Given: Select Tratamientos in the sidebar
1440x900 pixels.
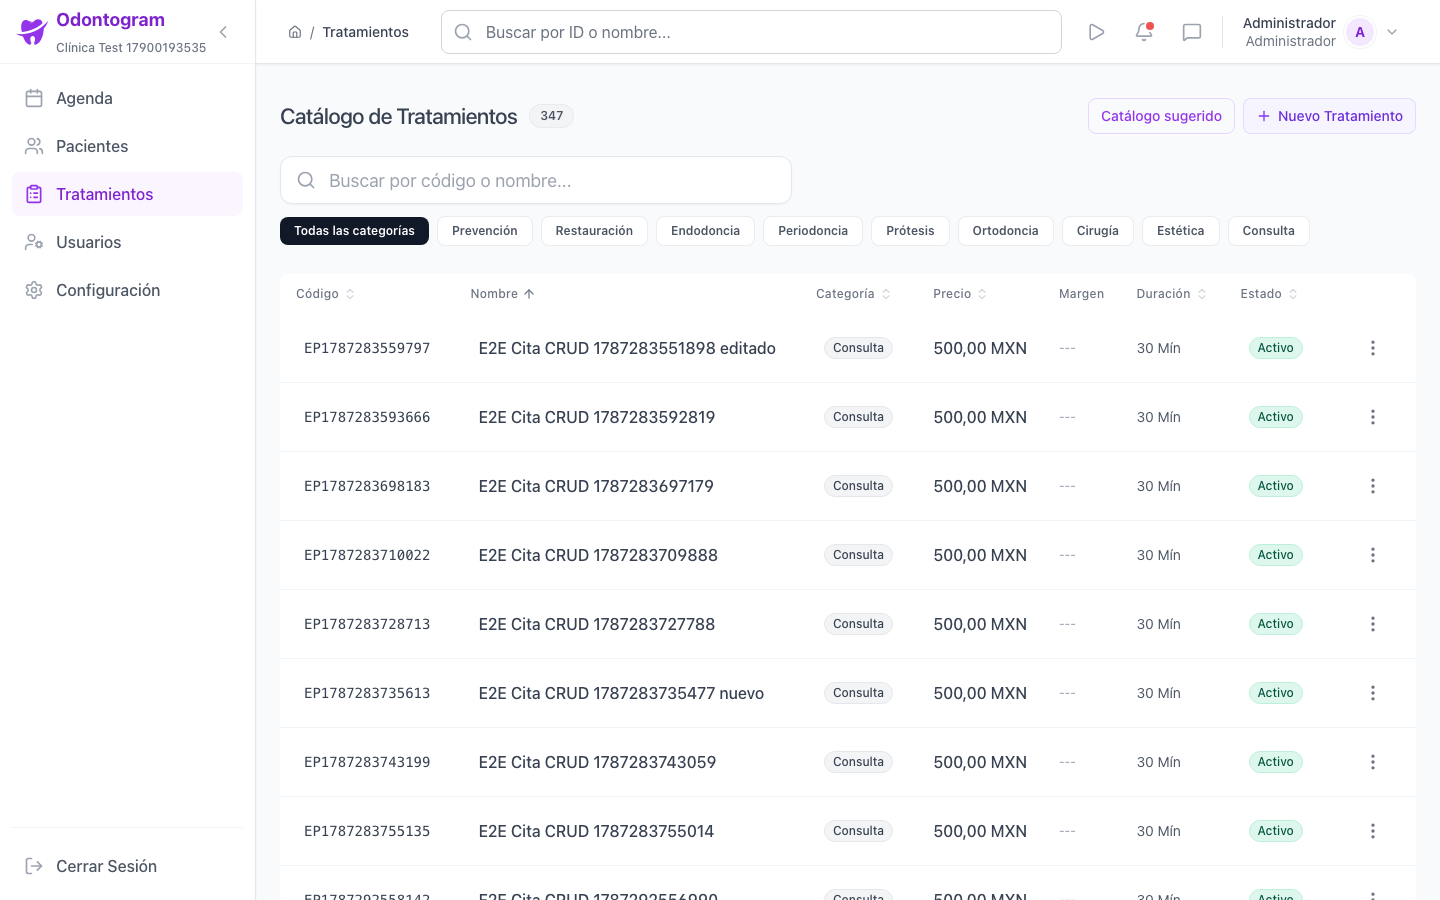Looking at the screenshot, I should coord(127,194).
